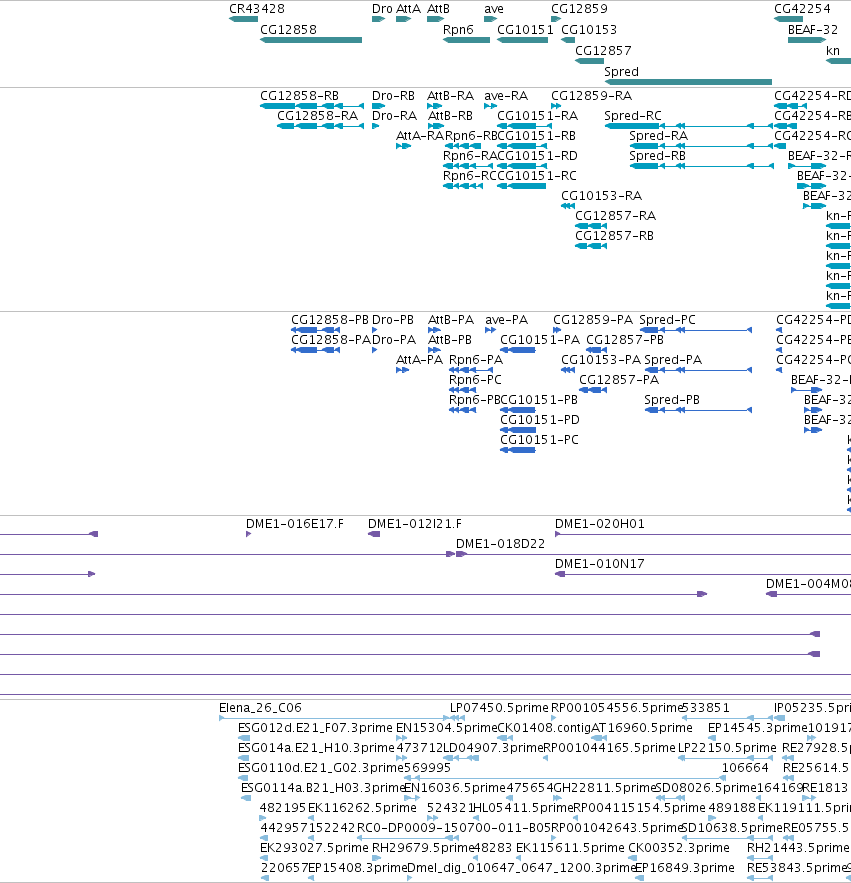Select the AT16960.5prime EST label

coord(641,728)
